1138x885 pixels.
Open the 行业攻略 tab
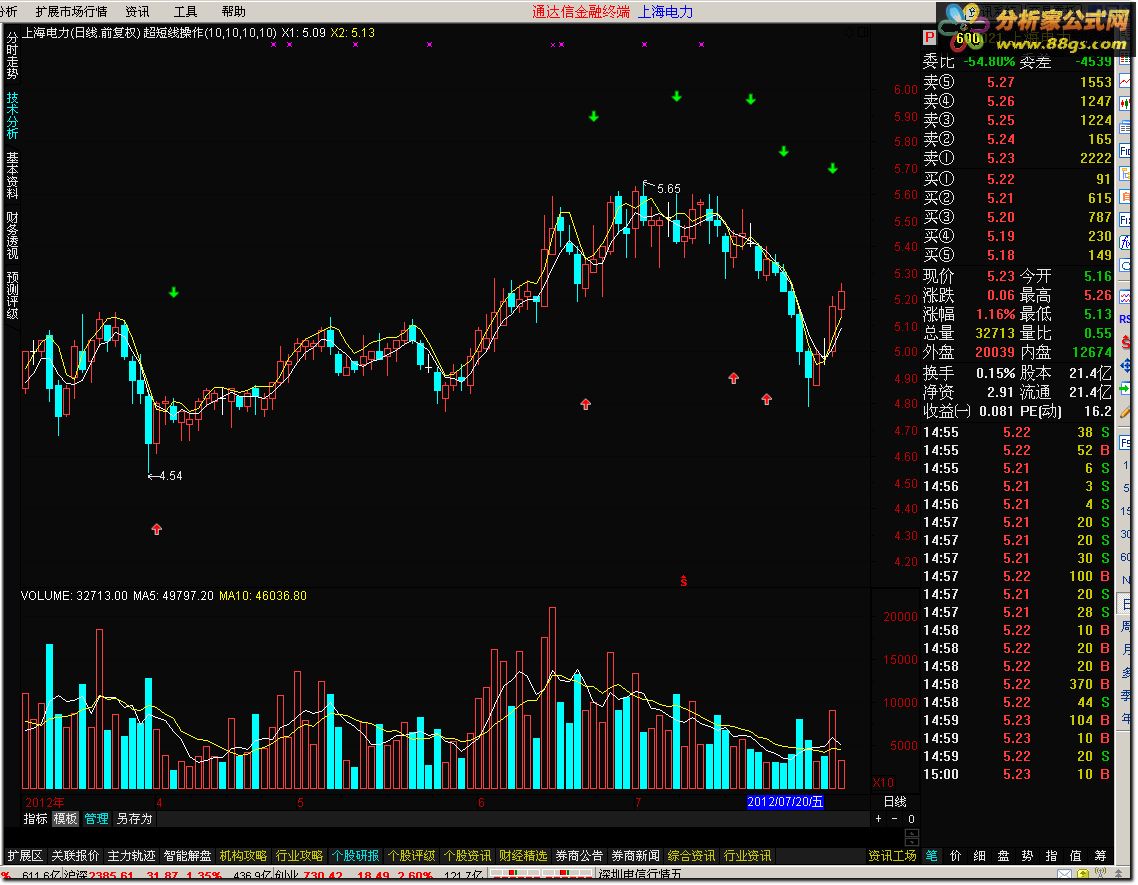click(299, 856)
